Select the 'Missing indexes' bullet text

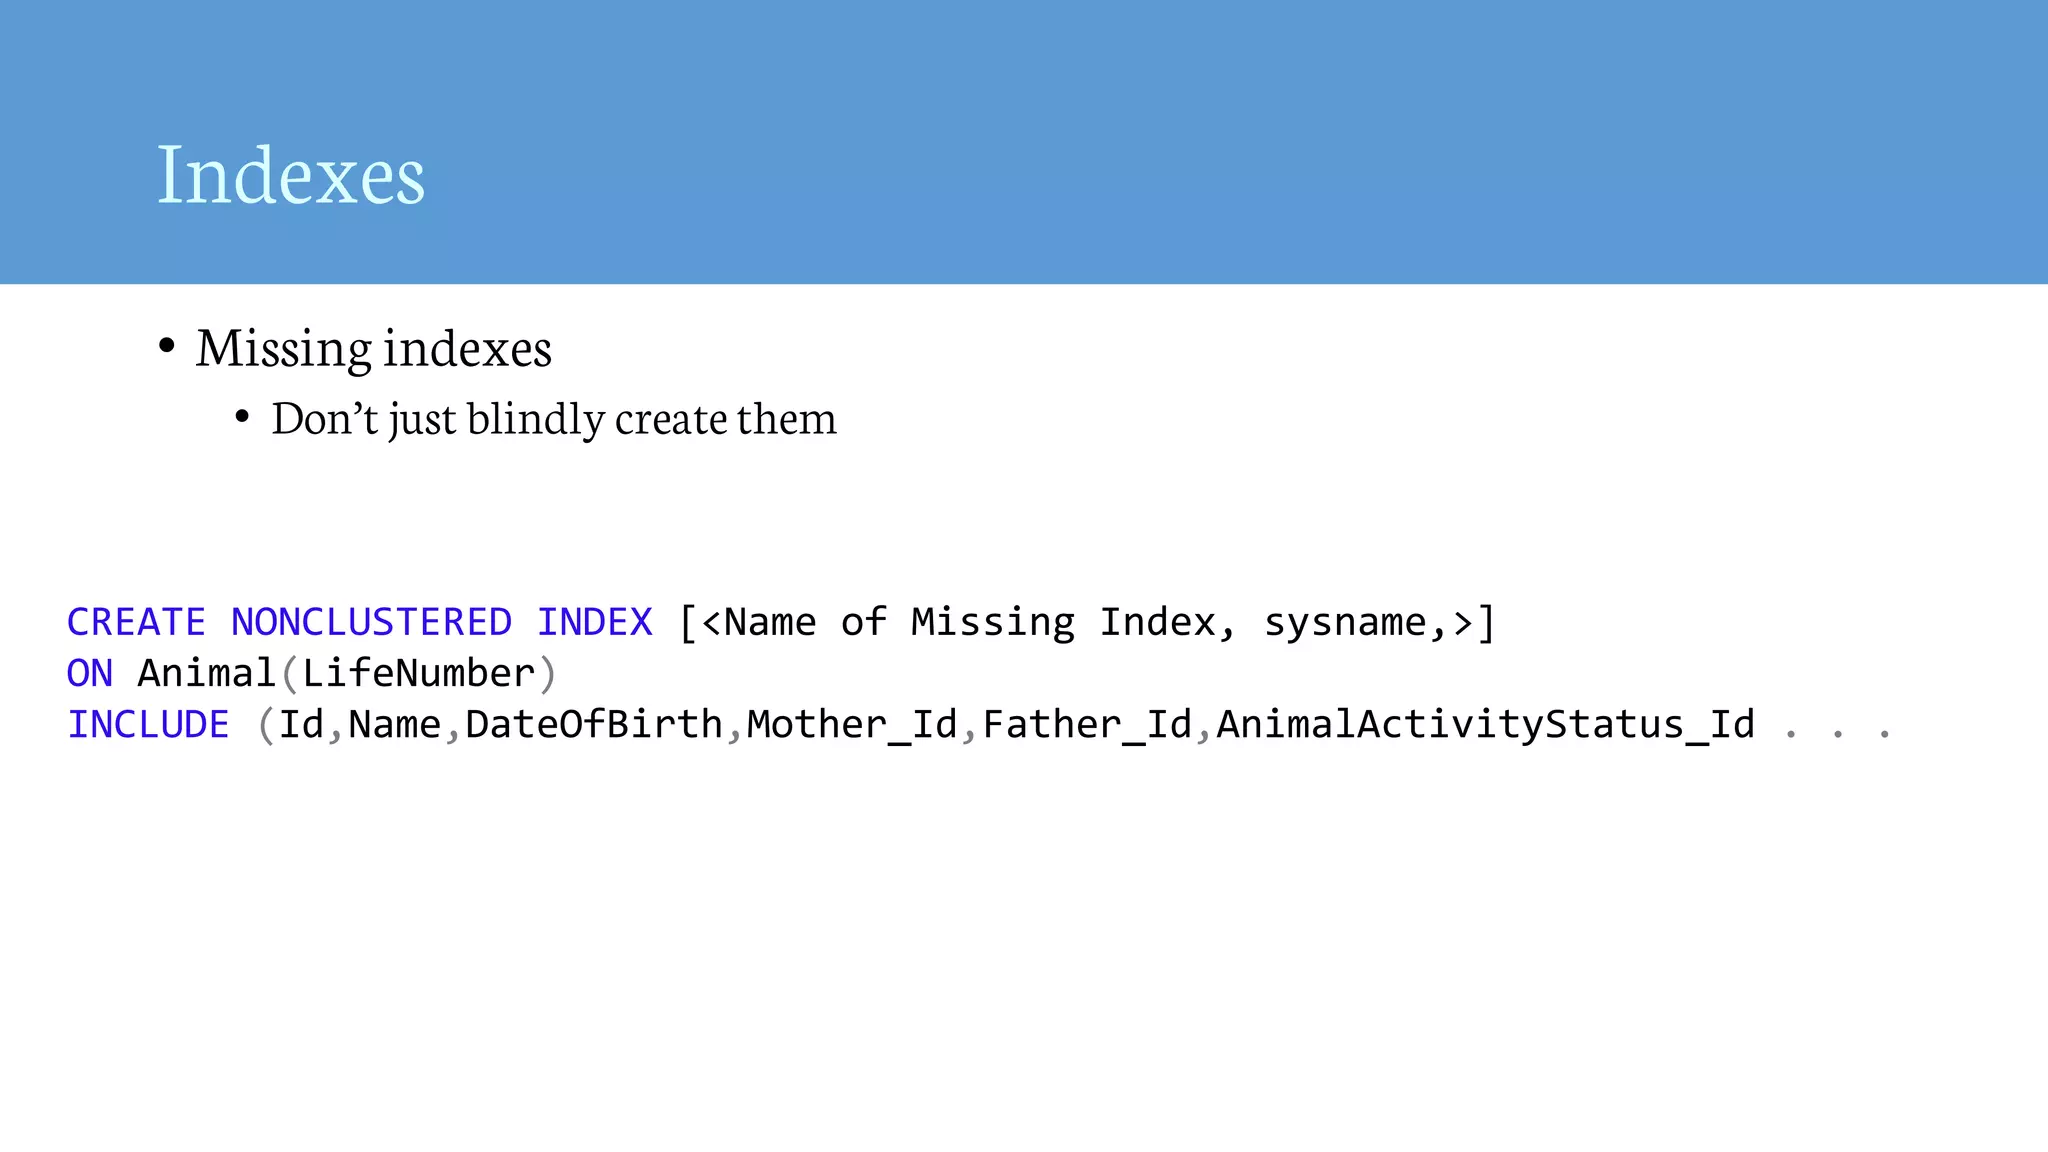(x=373, y=349)
